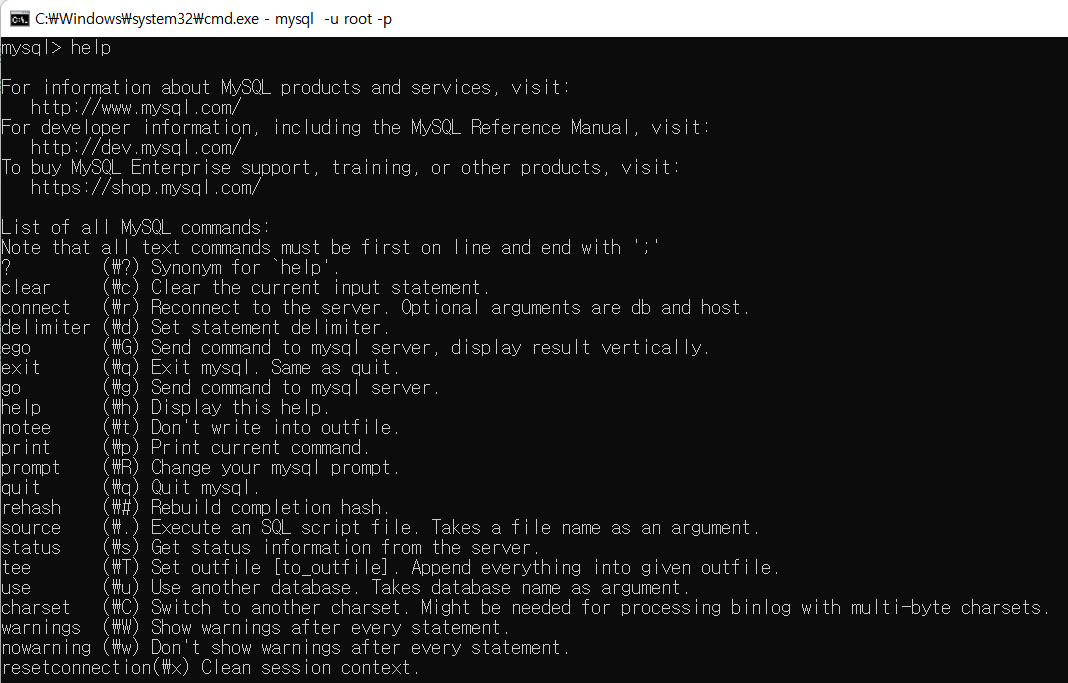This screenshot has width=1068, height=683.
Task: Click the 'List of all MySQL commands:' heading
Action: [x=136, y=227]
